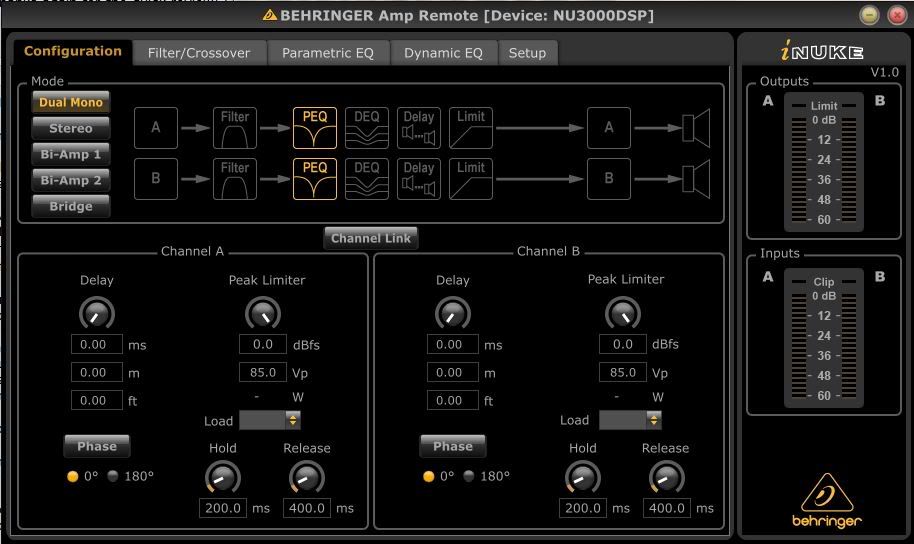This screenshot has width=914, height=544.
Task: Open the channel B Filter block
Action: coord(235,179)
